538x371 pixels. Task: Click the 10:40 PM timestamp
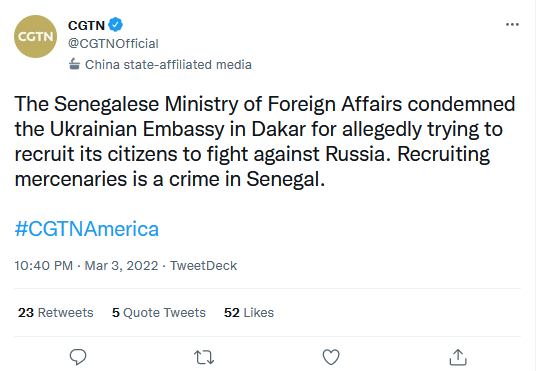(x=44, y=266)
